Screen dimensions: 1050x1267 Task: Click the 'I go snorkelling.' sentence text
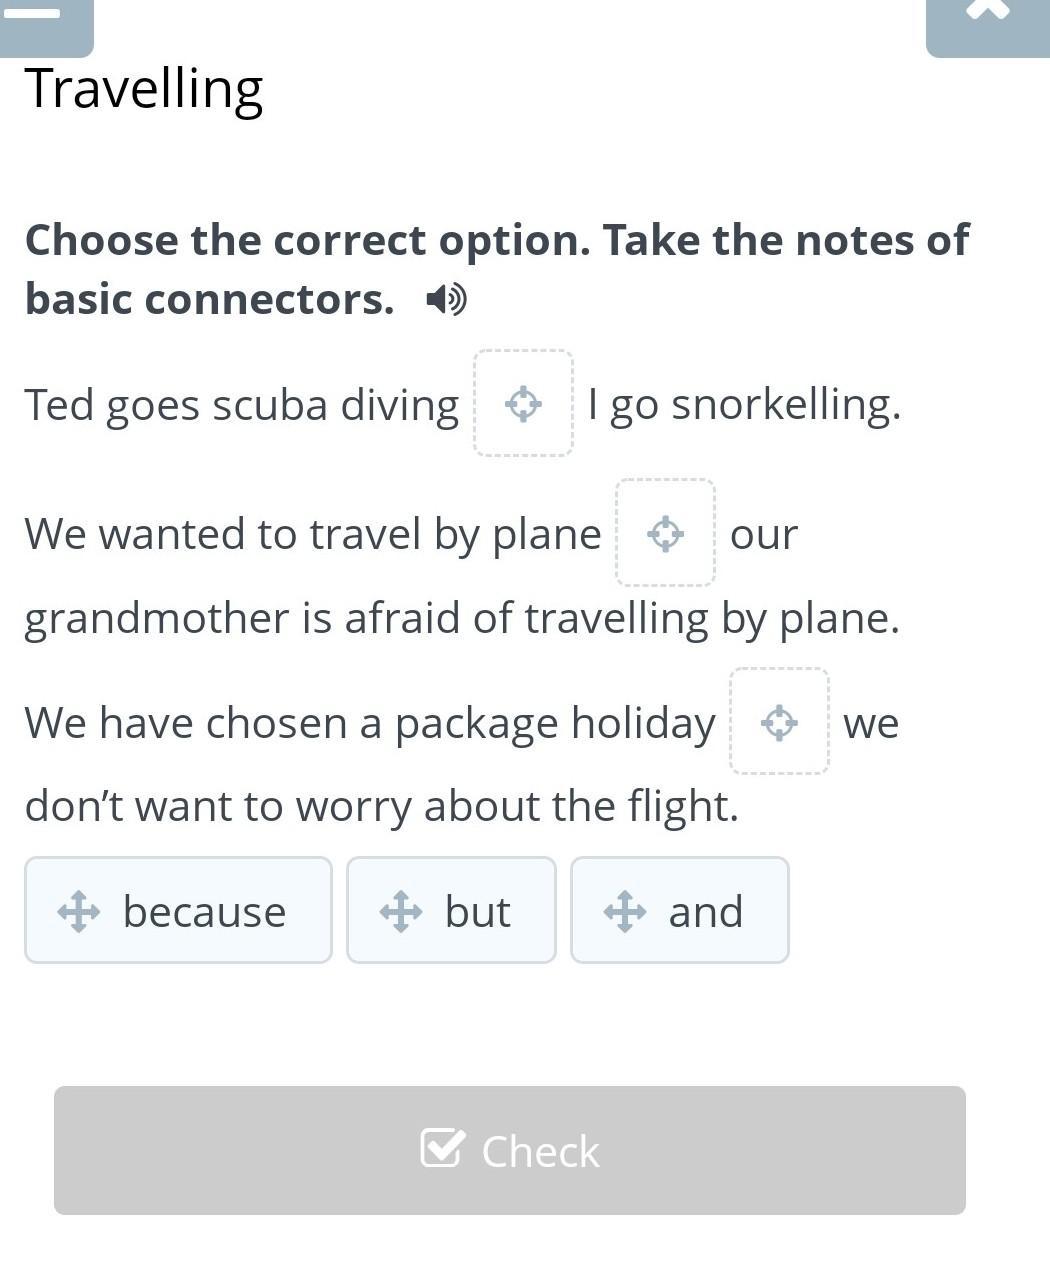[744, 405]
